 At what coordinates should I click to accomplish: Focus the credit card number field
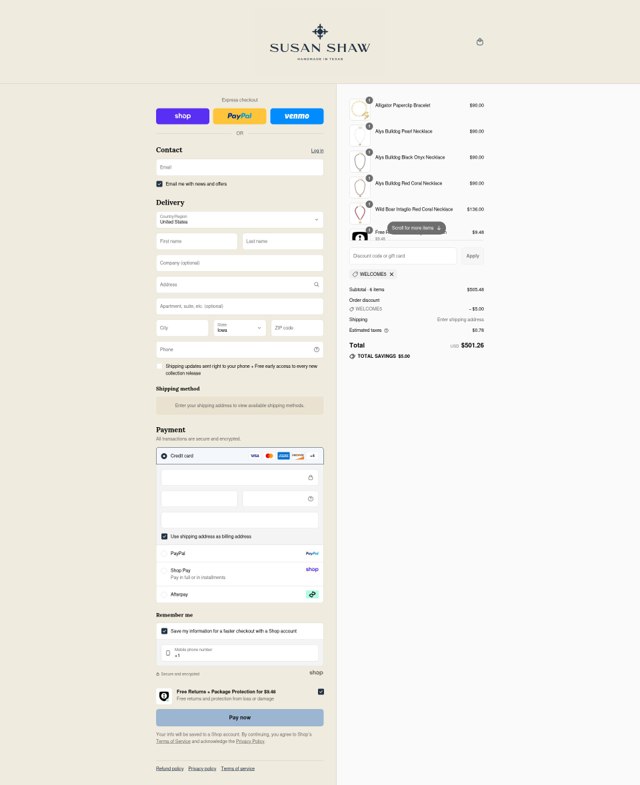click(x=240, y=478)
